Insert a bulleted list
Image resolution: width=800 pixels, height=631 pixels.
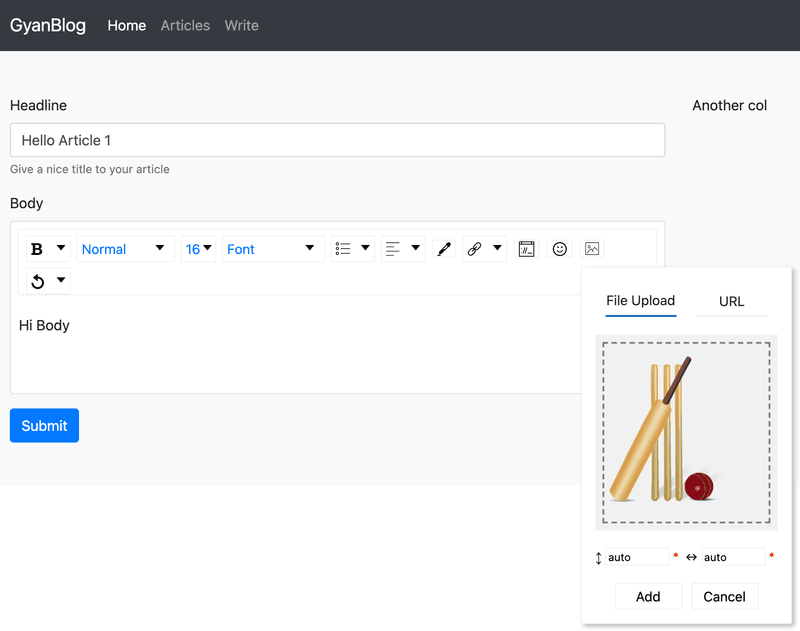click(345, 248)
